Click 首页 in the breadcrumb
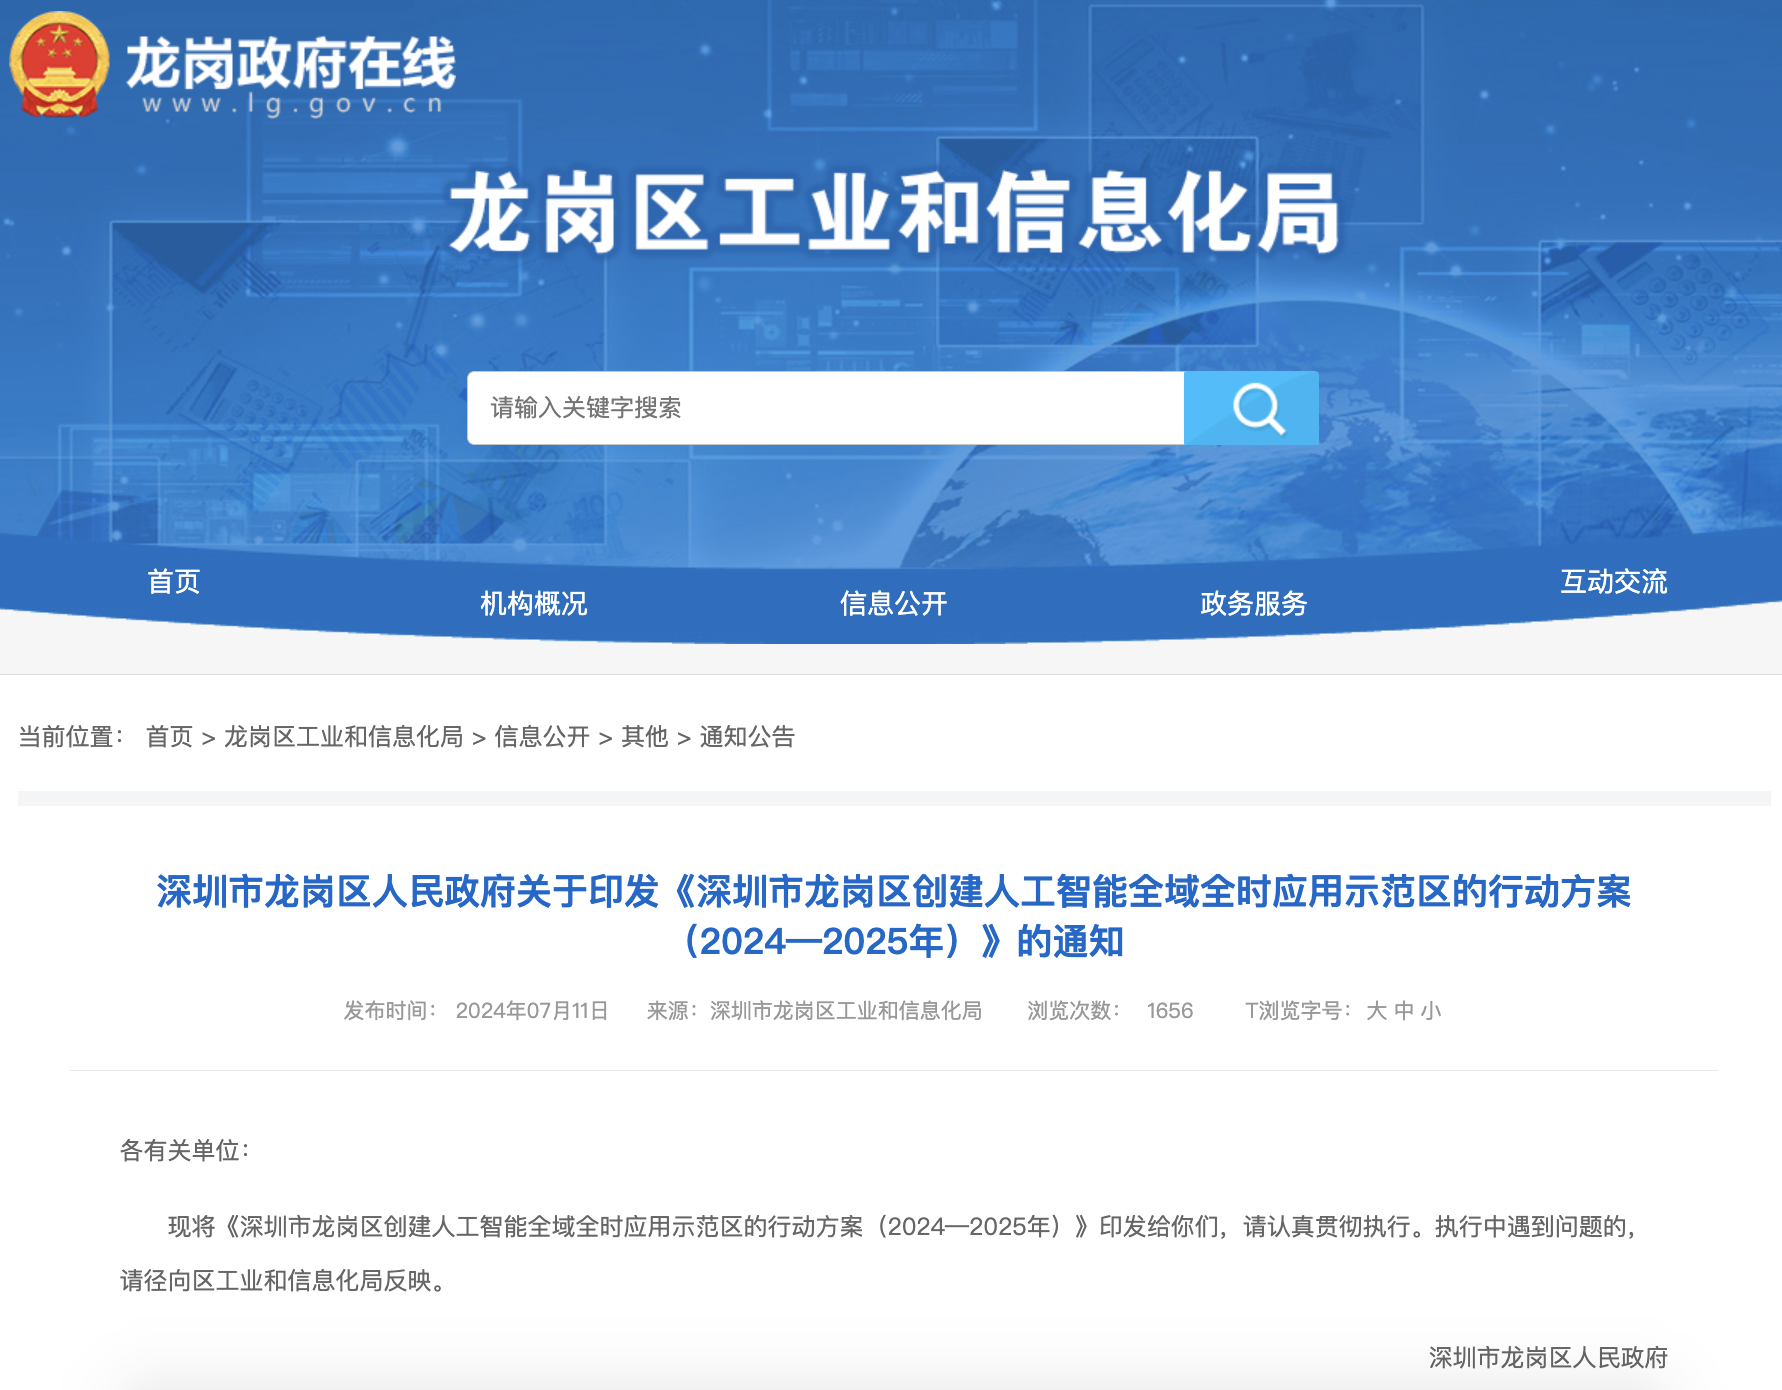1782x1390 pixels. click(169, 737)
